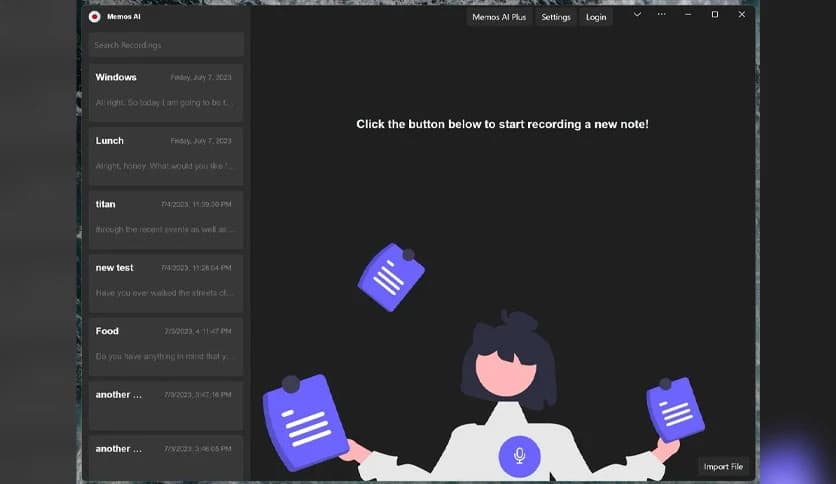836x484 pixels.
Task: Open recording dated 7/3/2023 3:47:16 PM
Action: [x=166, y=406]
